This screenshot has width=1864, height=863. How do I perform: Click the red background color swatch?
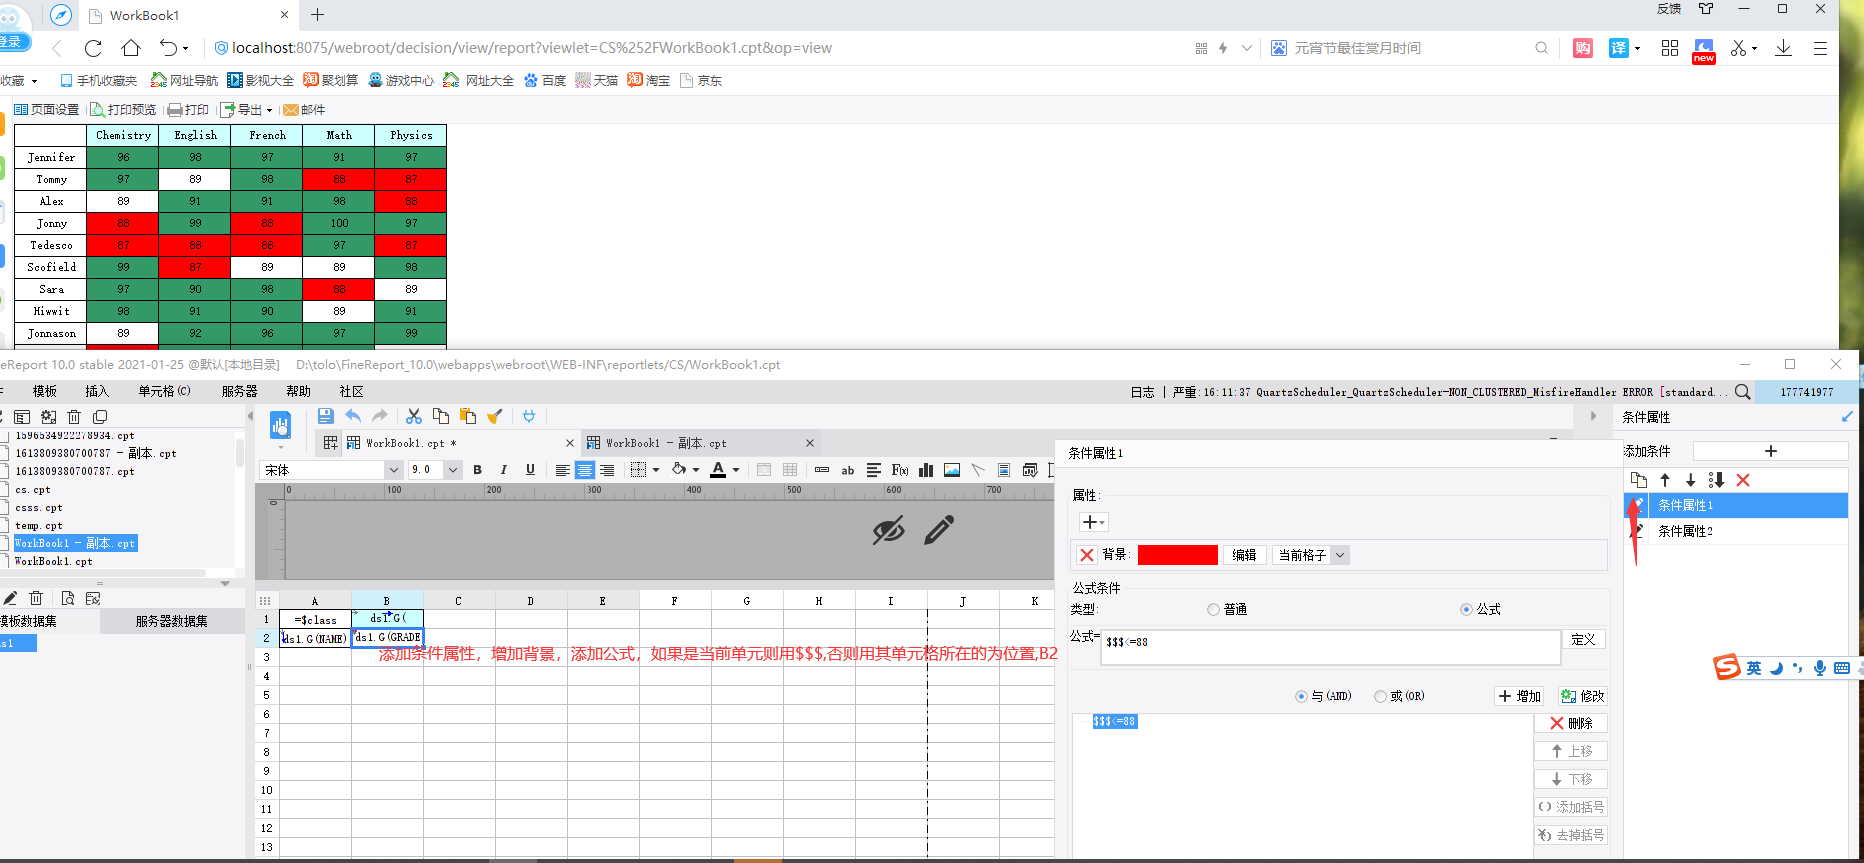[x=1177, y=555]
